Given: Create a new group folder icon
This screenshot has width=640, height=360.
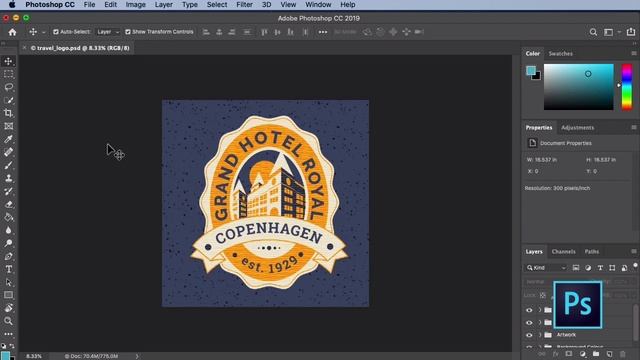Looking at the screenshot, I should click(596, 354).
